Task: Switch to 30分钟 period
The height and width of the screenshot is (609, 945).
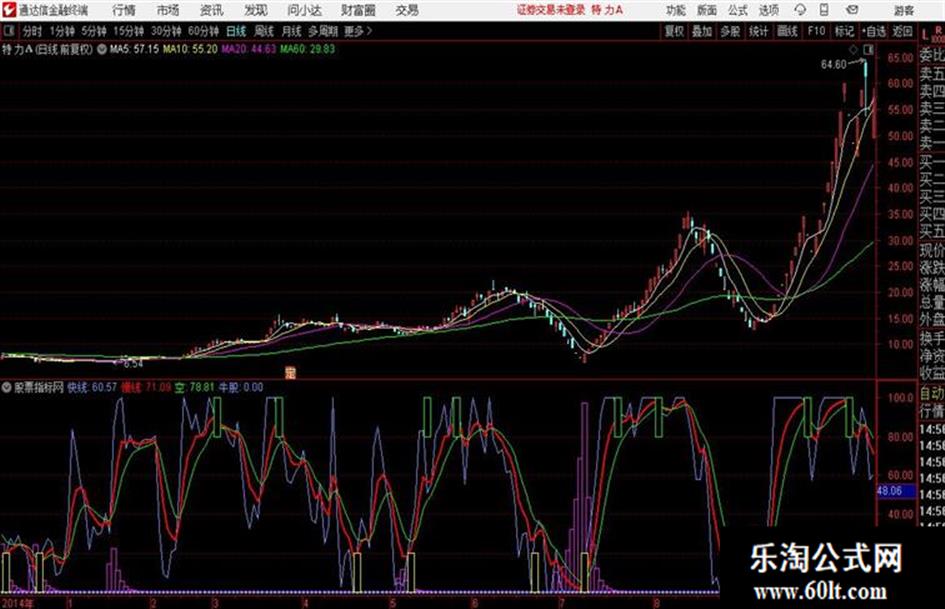Action: (166, 31)
